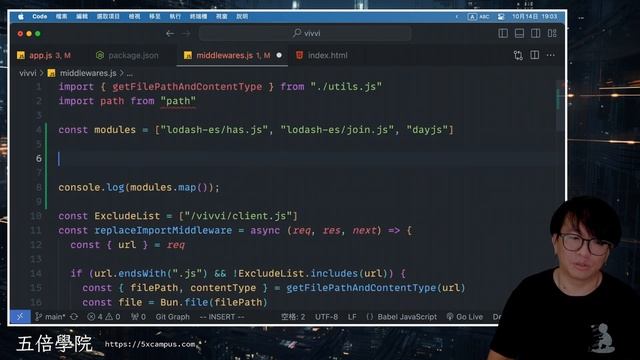This screenshot has width=640, height=360.
Task: Go back with the left arrow
Action: pyautogui.click(x=170, y=33)
